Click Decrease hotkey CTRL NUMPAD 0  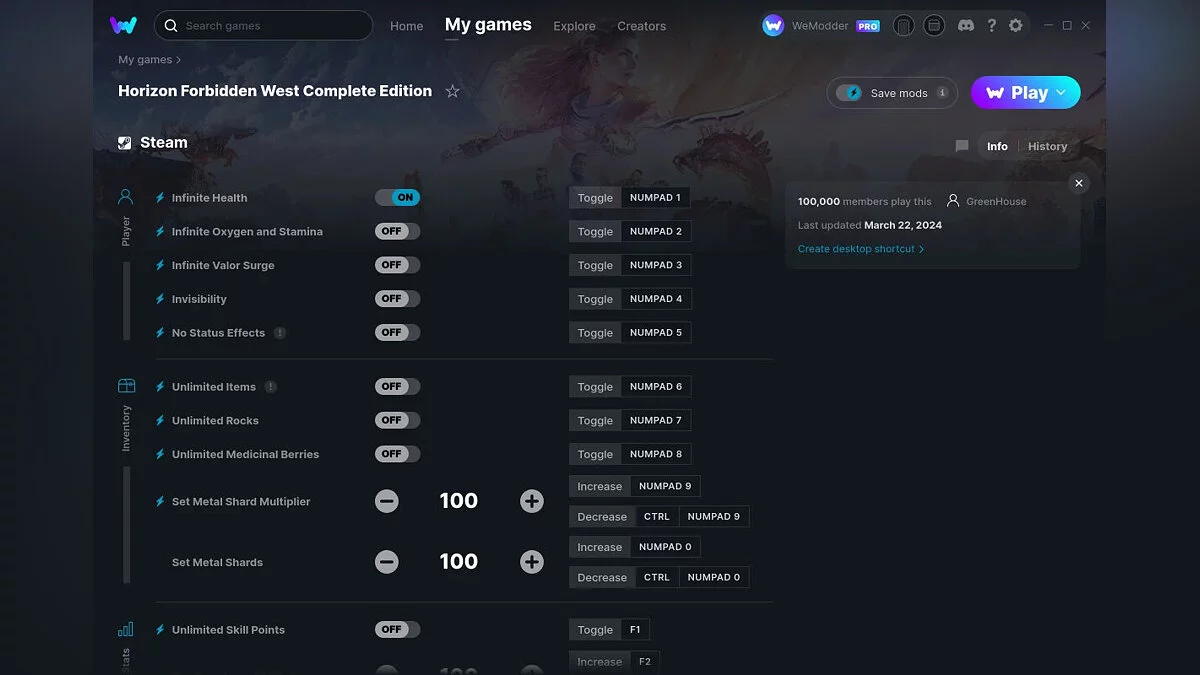click(x=602, y=577)
